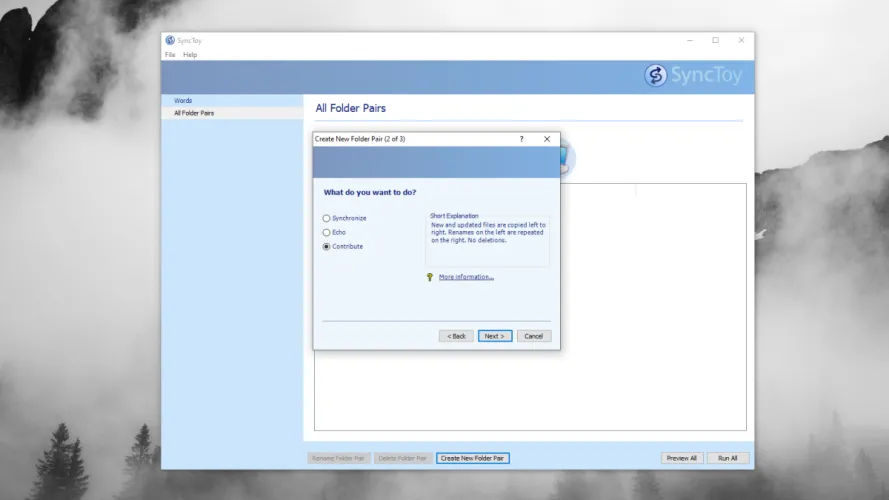The height and width of the screenshot is (500, 889).
Task: Close the Create New Folder Pair dialog
Action: click(547, 139)
